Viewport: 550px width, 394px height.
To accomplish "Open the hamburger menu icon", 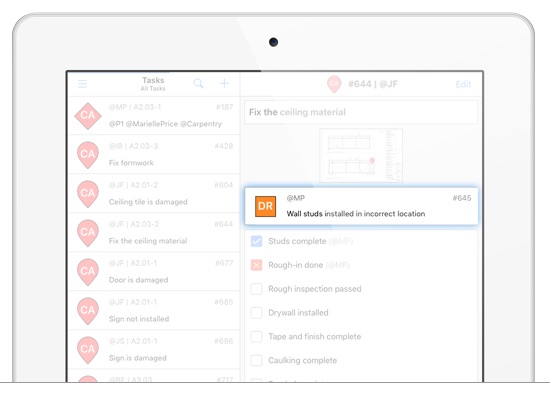I will point(82,84).
